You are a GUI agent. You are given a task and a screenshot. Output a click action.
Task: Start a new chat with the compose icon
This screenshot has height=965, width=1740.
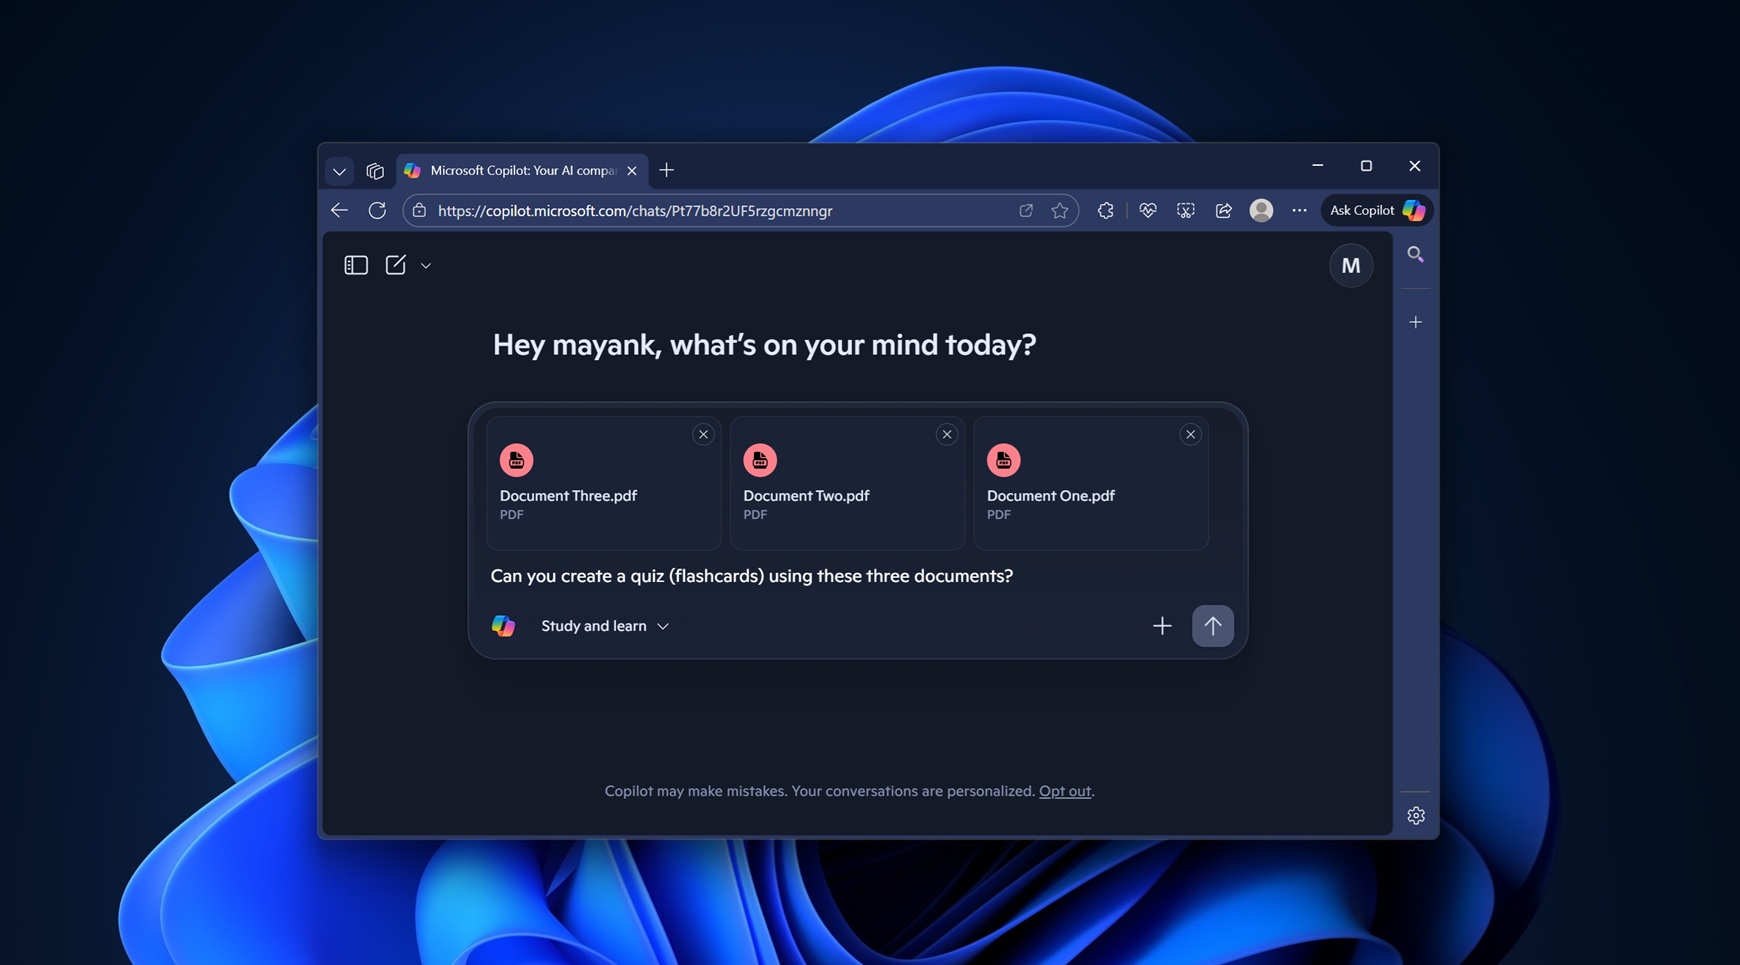click(x=396, y=265)
